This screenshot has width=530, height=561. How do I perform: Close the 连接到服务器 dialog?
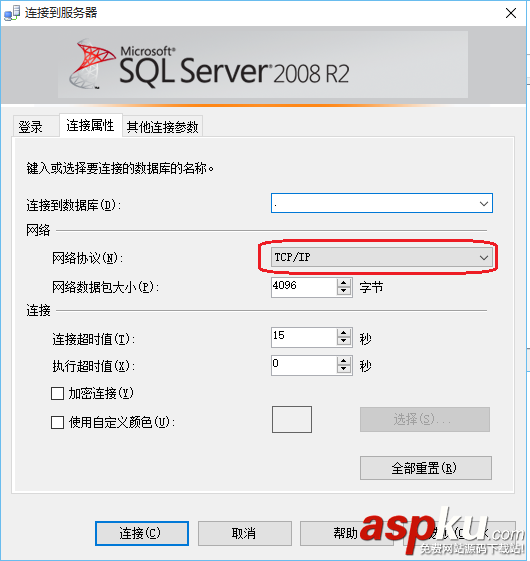click(x=511, y=13)
